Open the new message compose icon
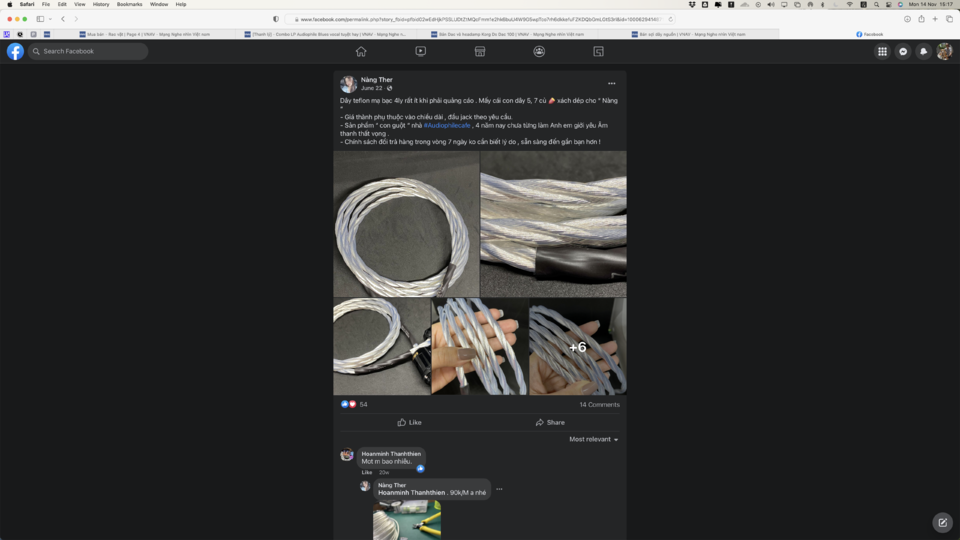Screen dimensions: 960x540 (942, 522)
